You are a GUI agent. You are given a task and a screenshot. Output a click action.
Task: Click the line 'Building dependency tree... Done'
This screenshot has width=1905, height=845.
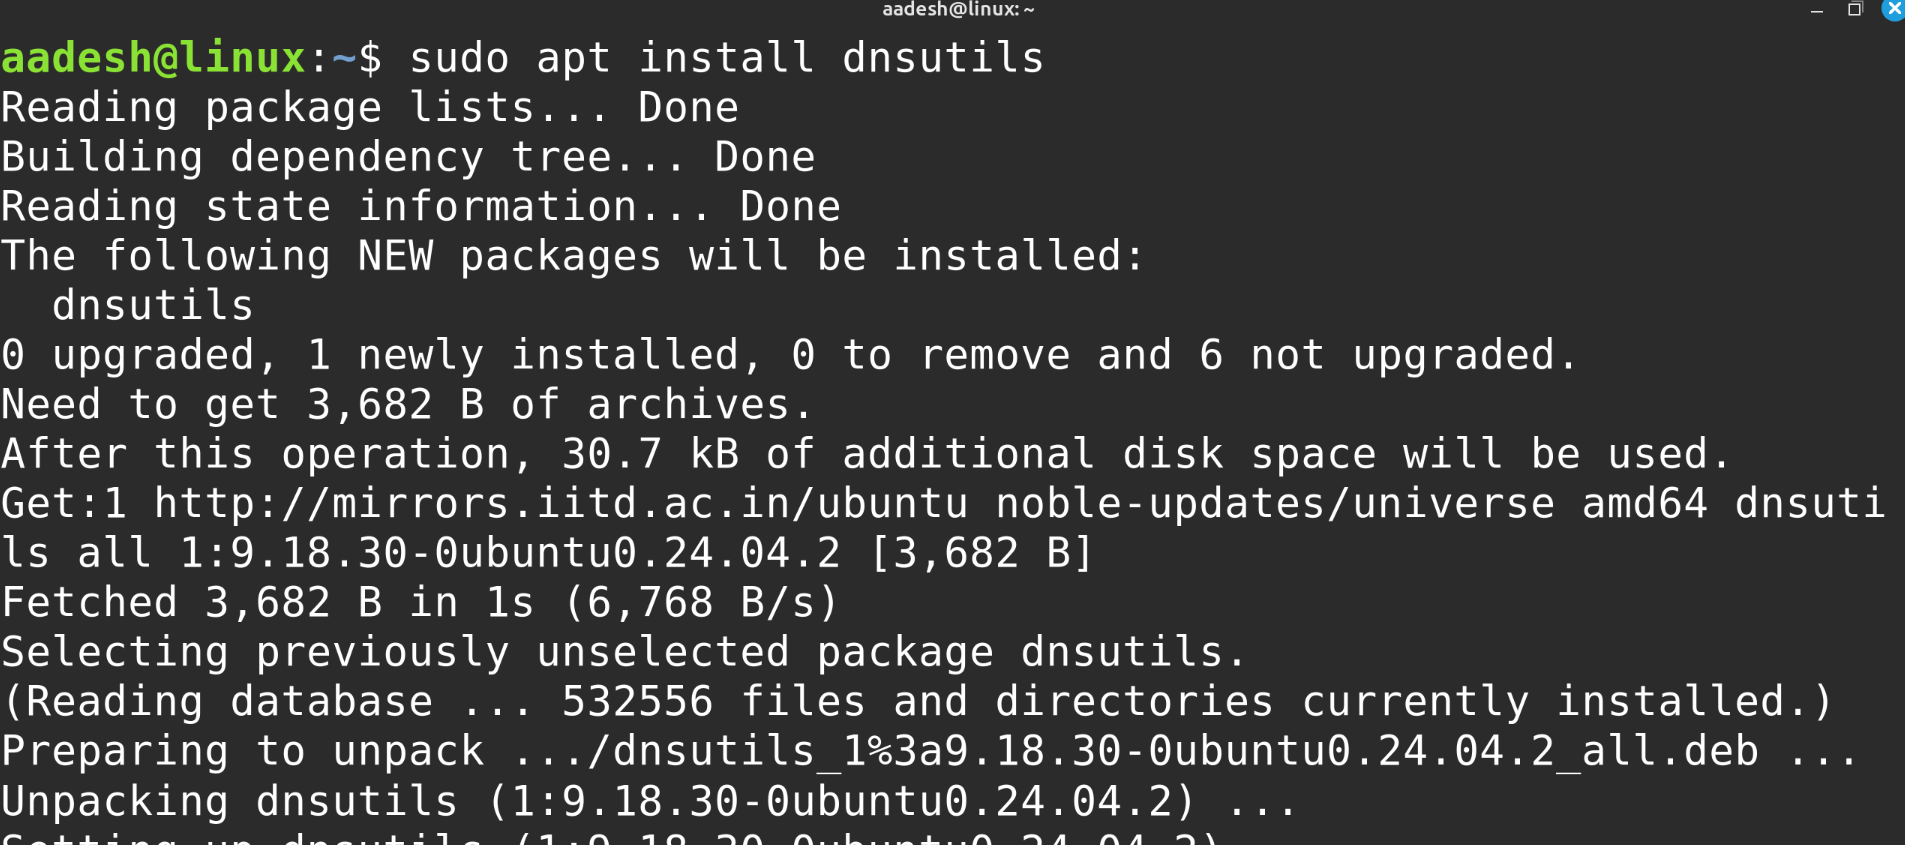click(x=405, y=155)
